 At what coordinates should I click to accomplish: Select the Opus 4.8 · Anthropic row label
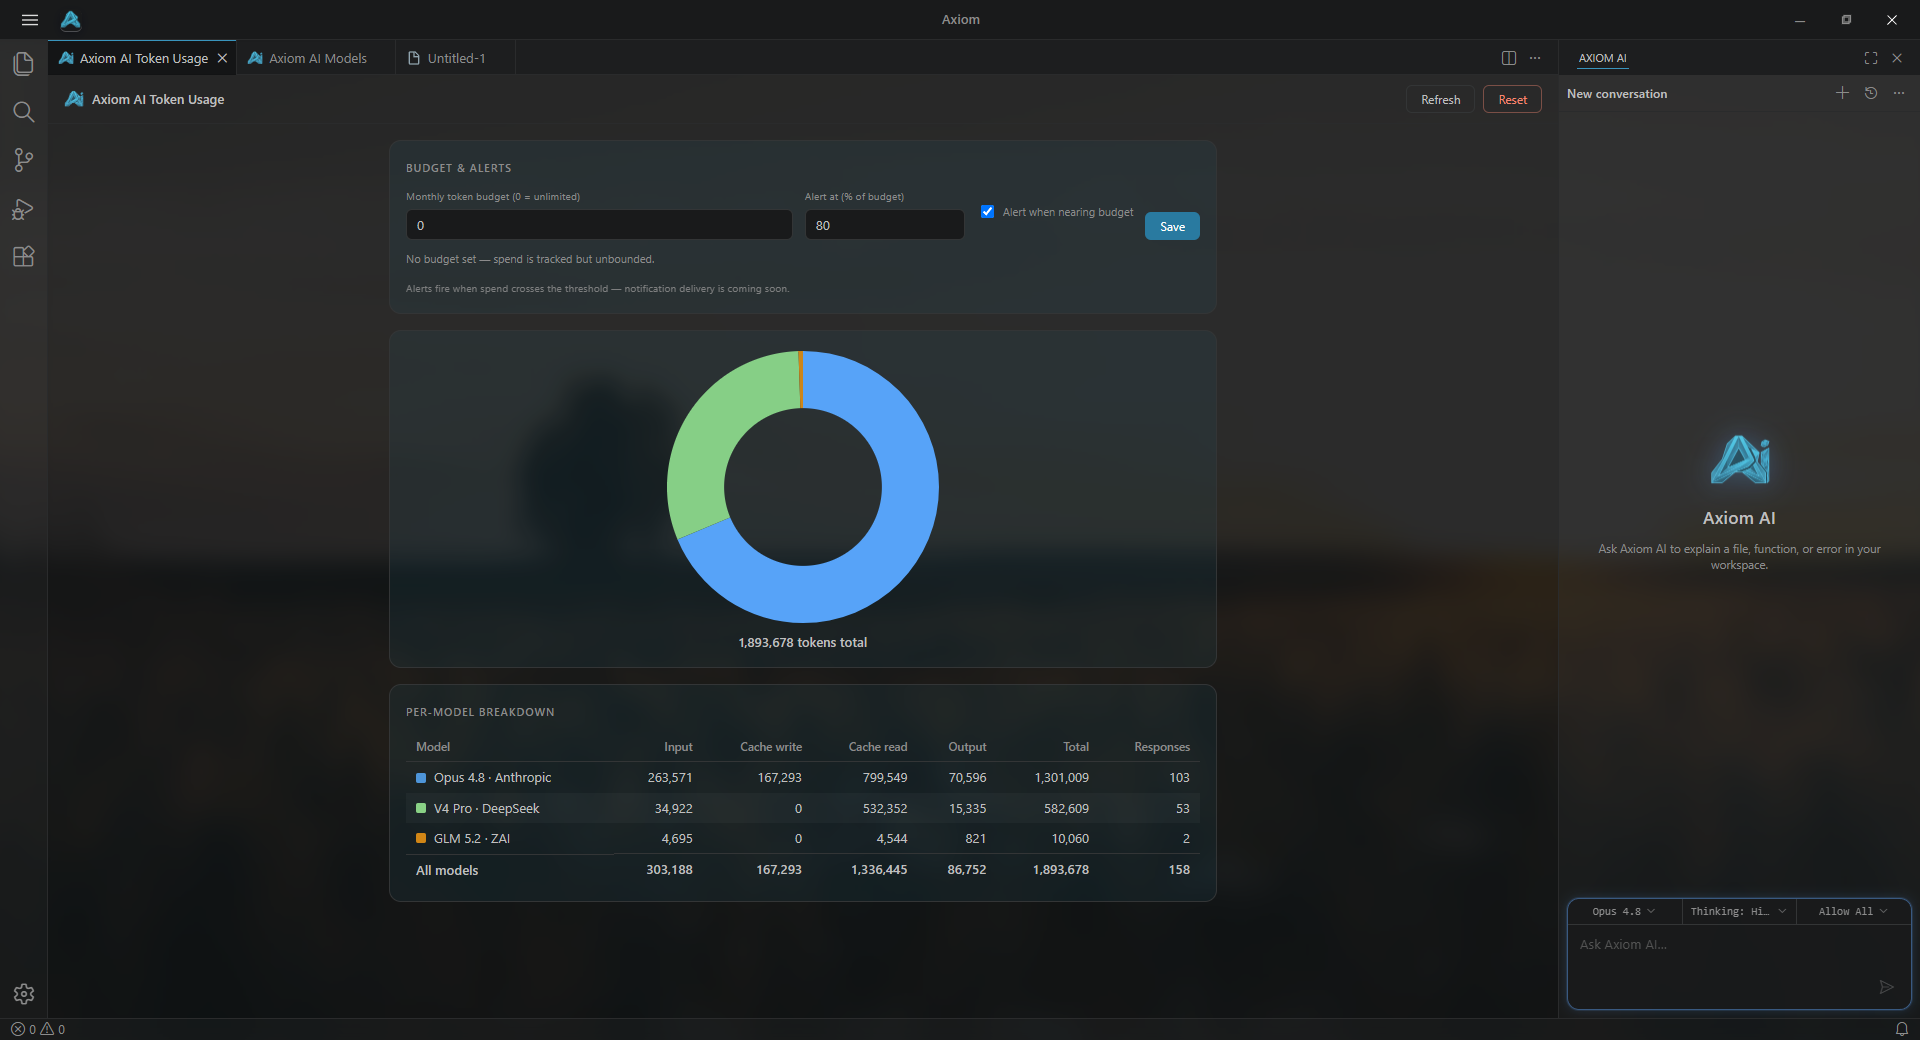coord(492,778)
